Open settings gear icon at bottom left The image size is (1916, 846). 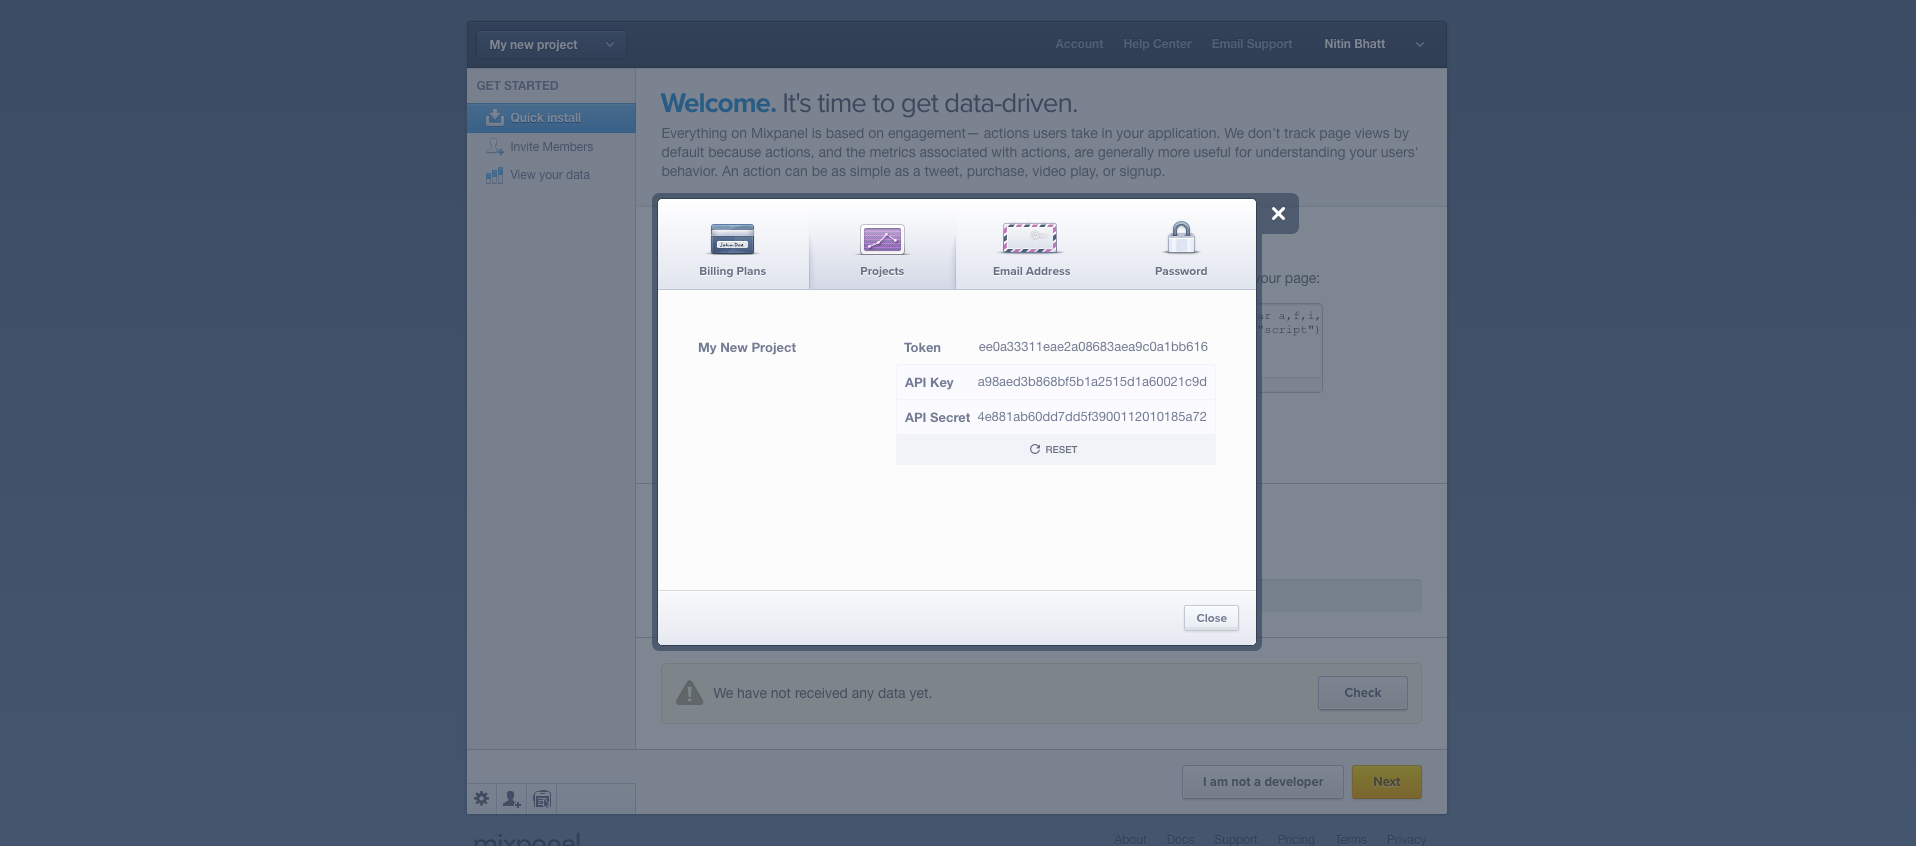(x=482, y=798)
